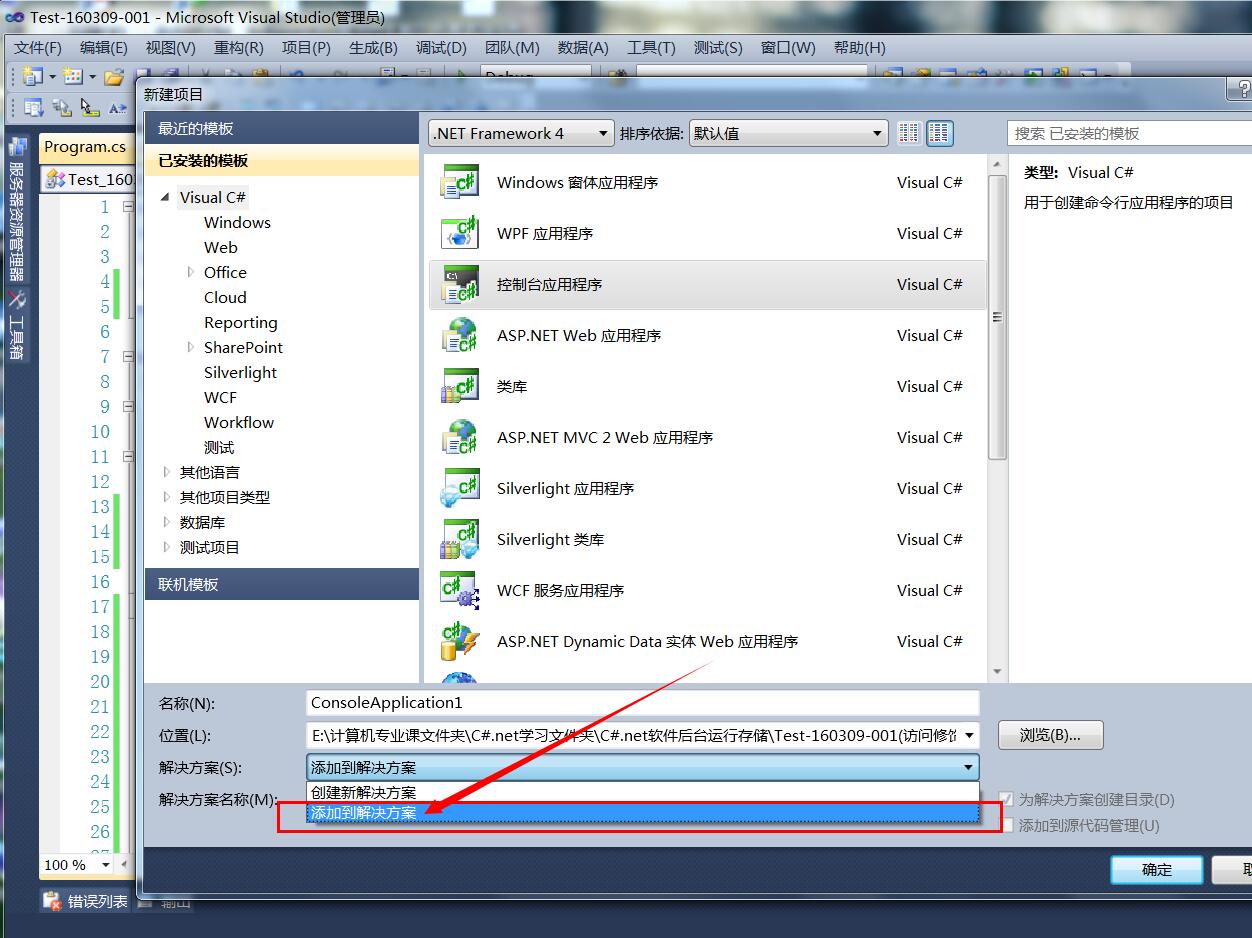
Task: Expand the SharePoint tree node
Action: (190, 347)
